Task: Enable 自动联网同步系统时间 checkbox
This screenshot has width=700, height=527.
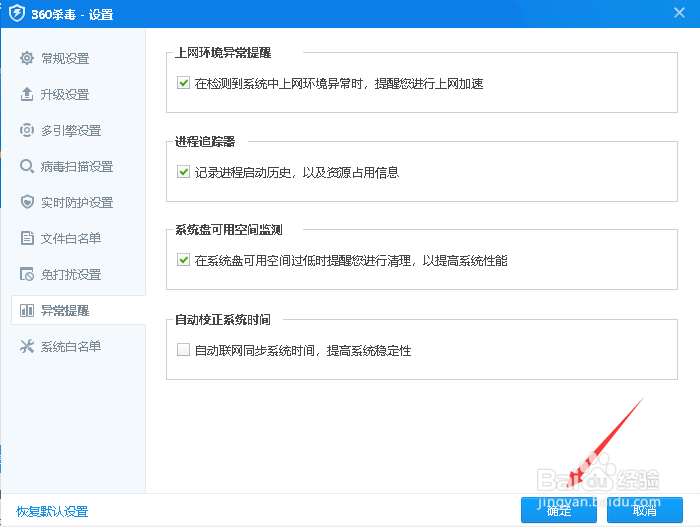Action: pyautogui.click(x=183, y=350)
